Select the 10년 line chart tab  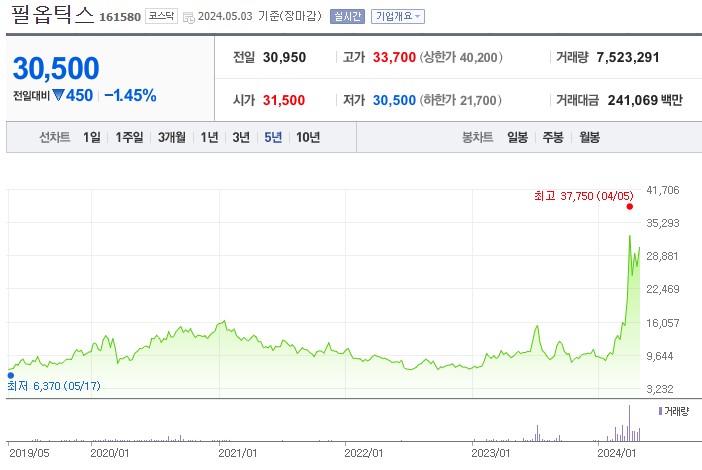(x=308, y=137)
